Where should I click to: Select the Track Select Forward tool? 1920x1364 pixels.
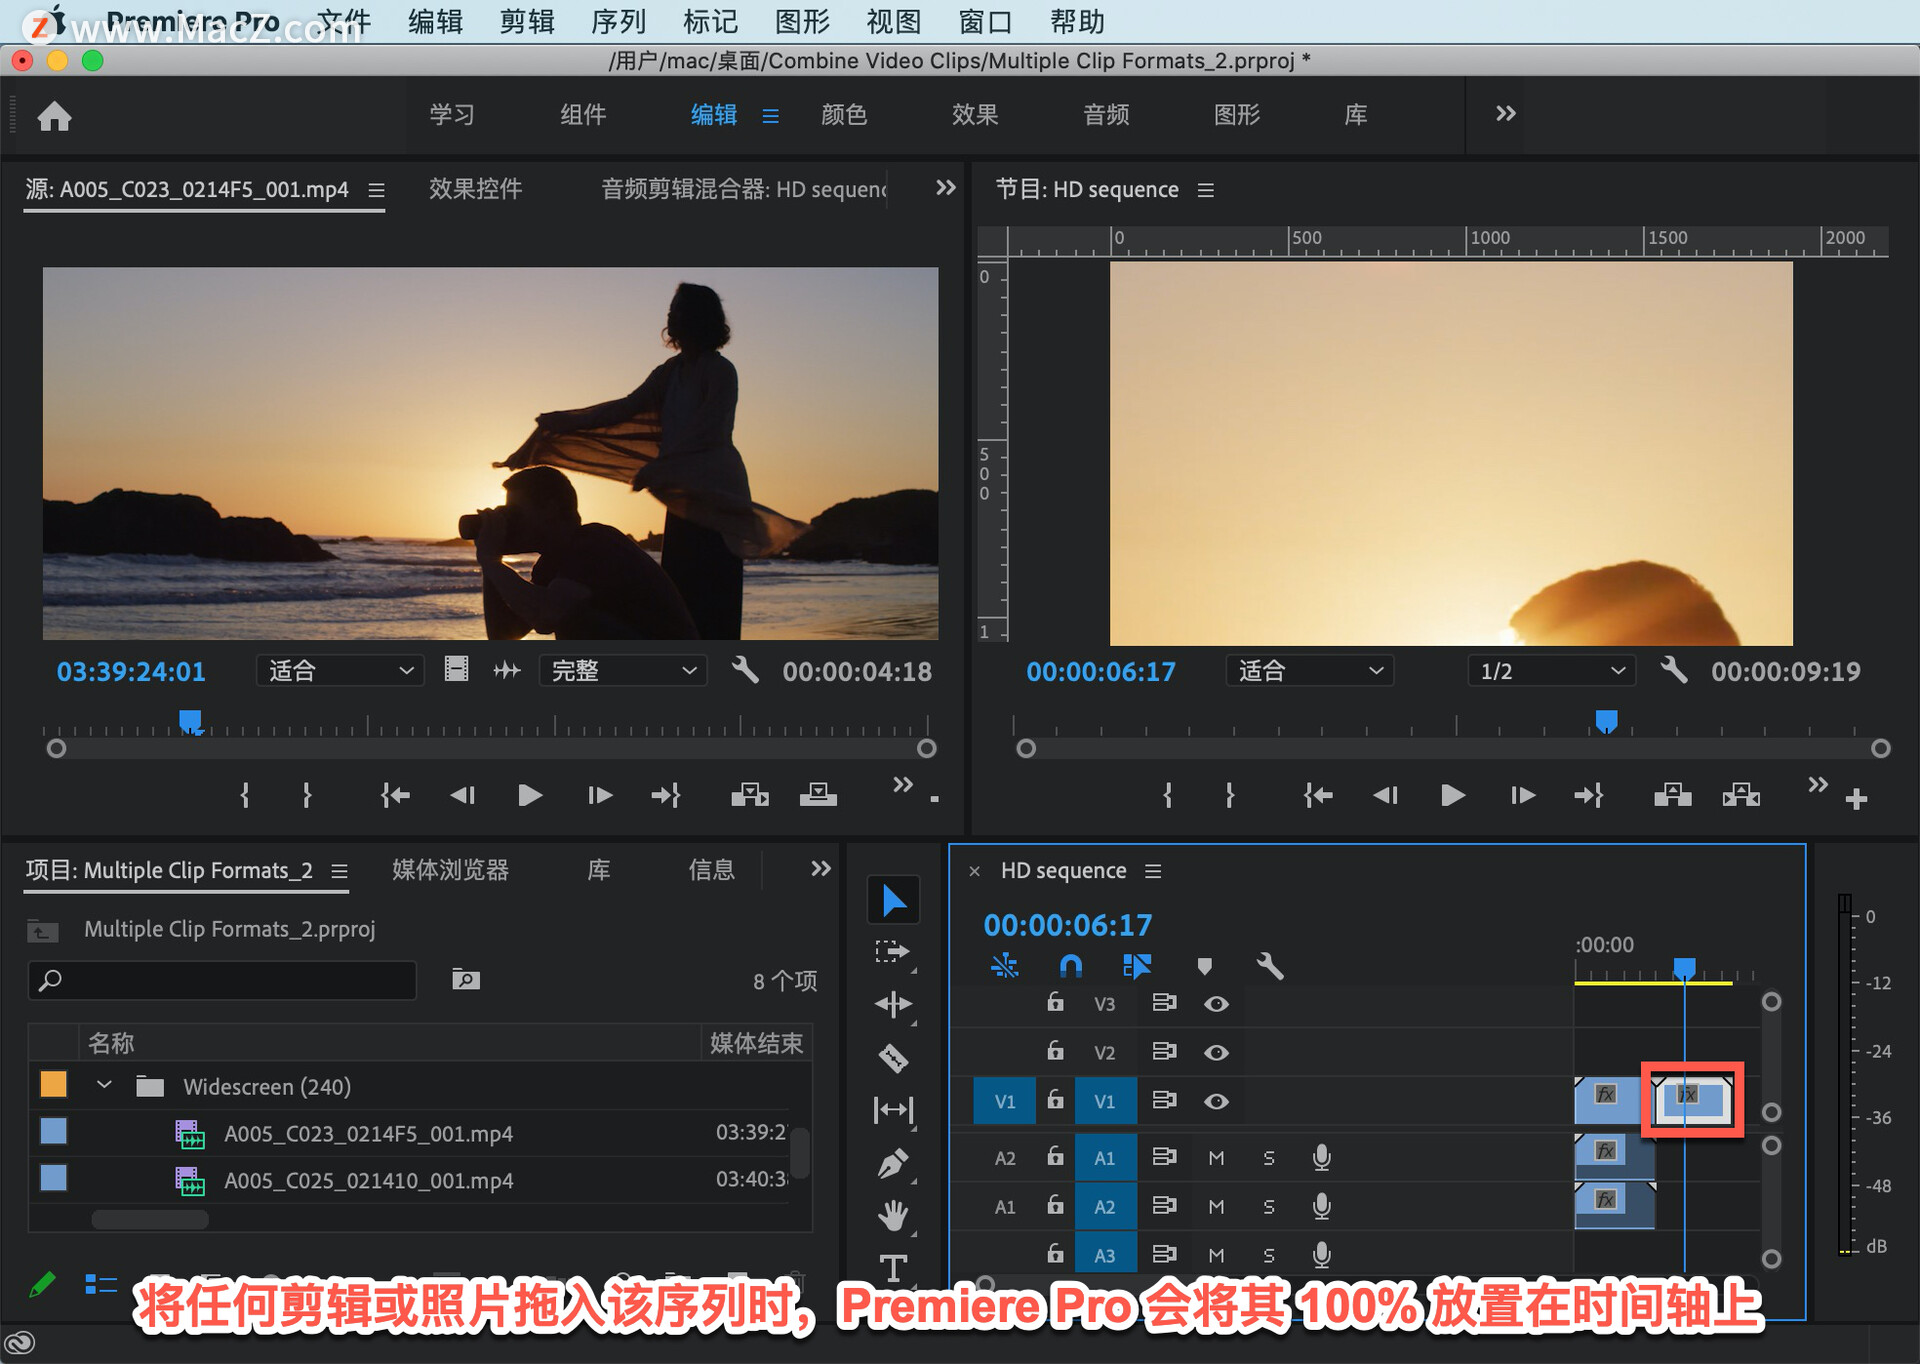pos(892,951)
